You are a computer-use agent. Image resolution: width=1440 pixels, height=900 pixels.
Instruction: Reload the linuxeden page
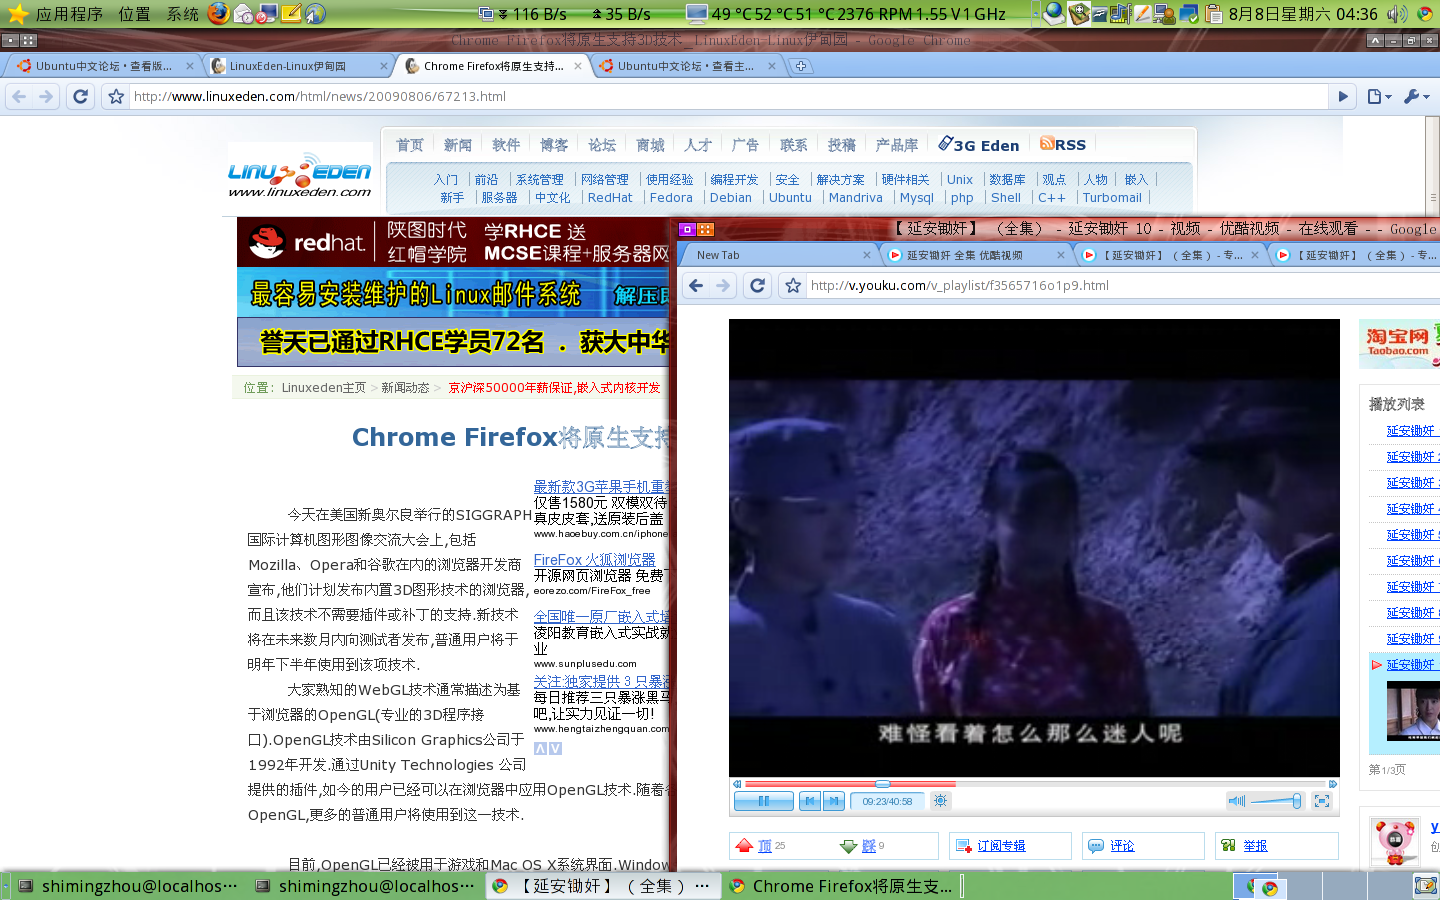[x=81, y=96]
